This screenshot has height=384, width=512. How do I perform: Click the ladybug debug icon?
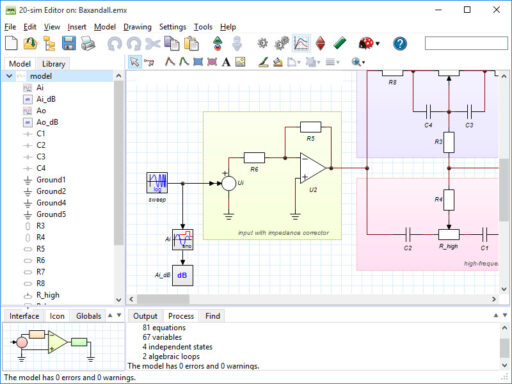click(x=366, y=43)
